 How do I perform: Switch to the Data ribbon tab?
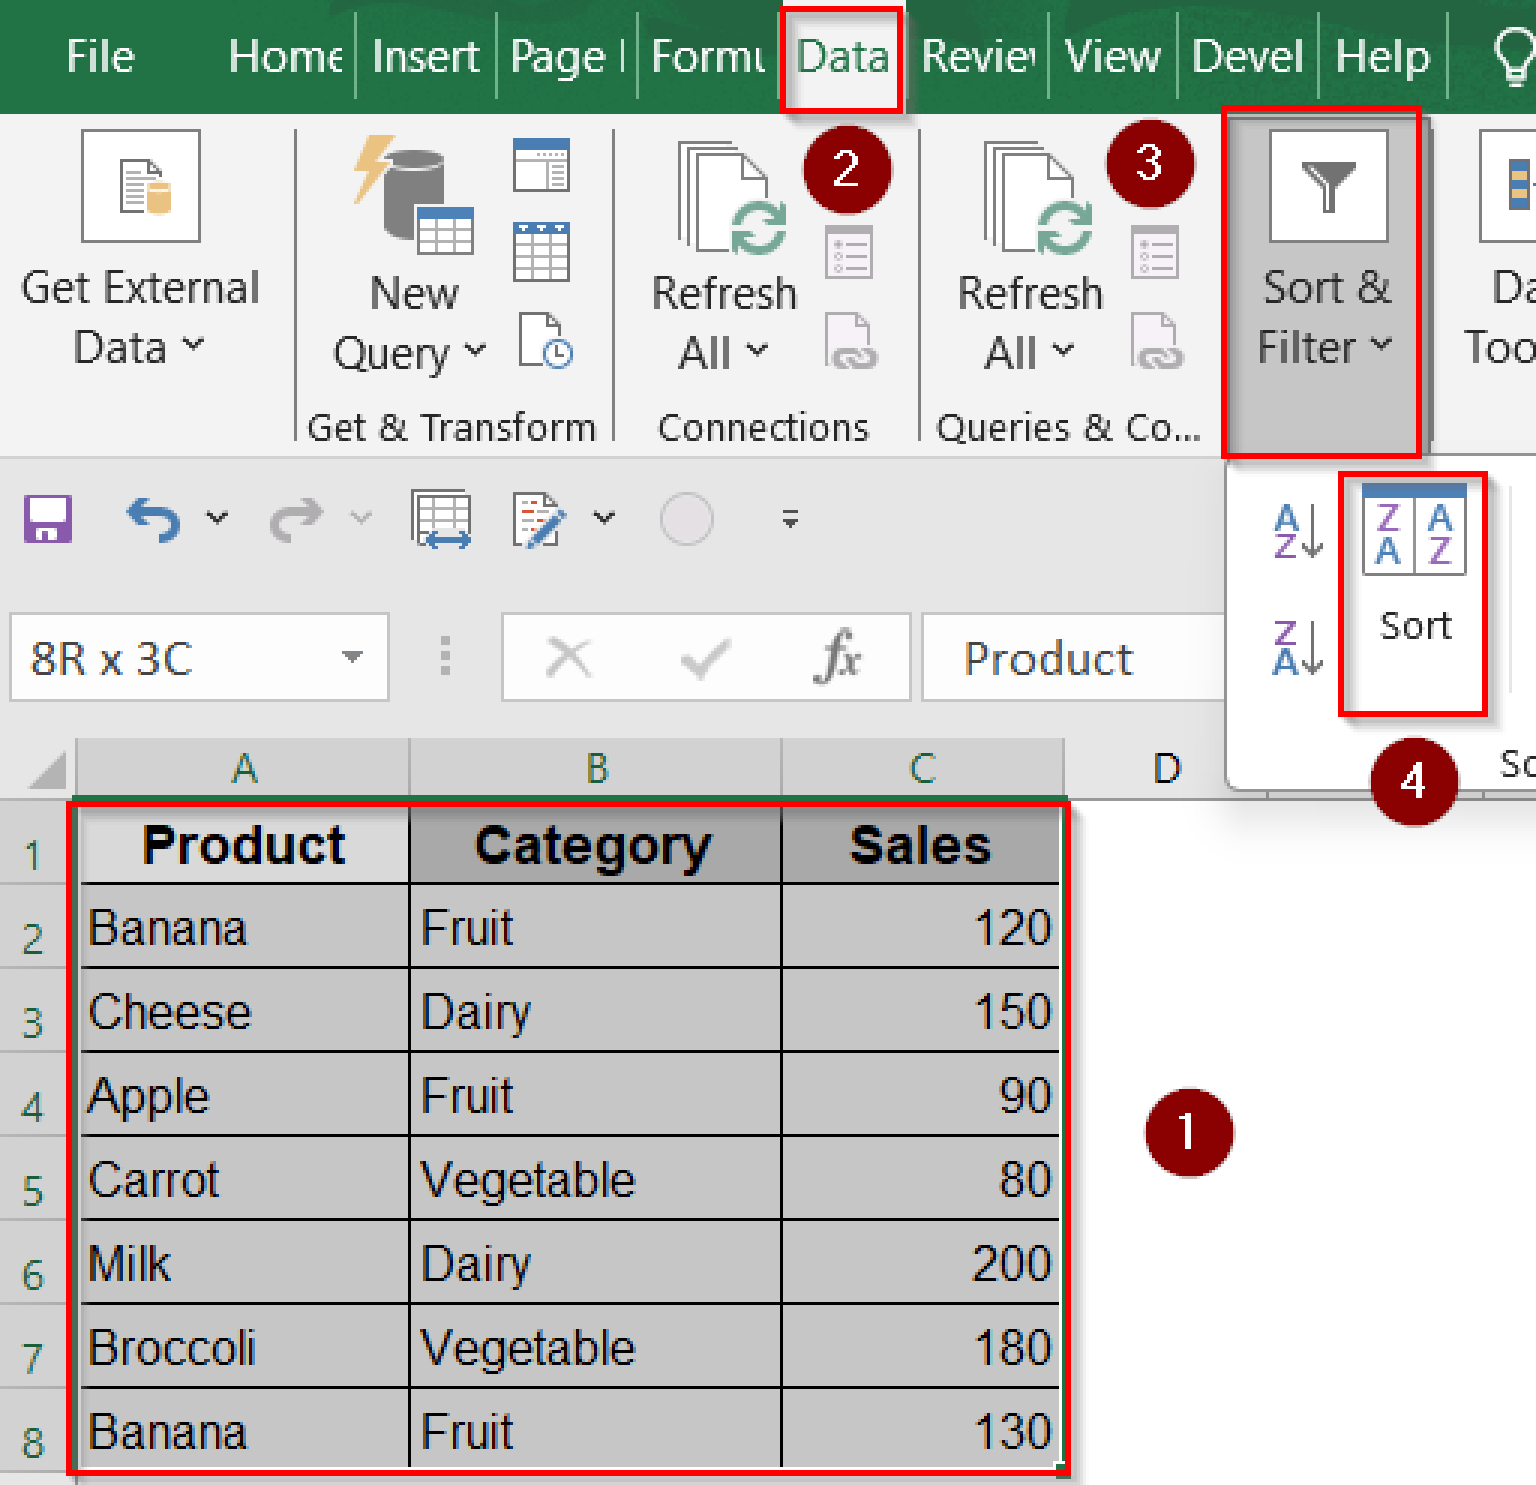[842, 57]
